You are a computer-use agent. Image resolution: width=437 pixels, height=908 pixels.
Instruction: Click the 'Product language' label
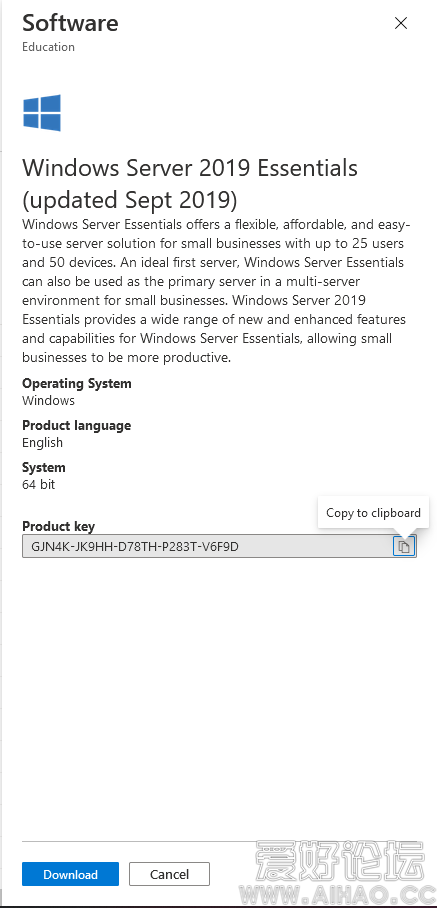(x=76, y=426)
